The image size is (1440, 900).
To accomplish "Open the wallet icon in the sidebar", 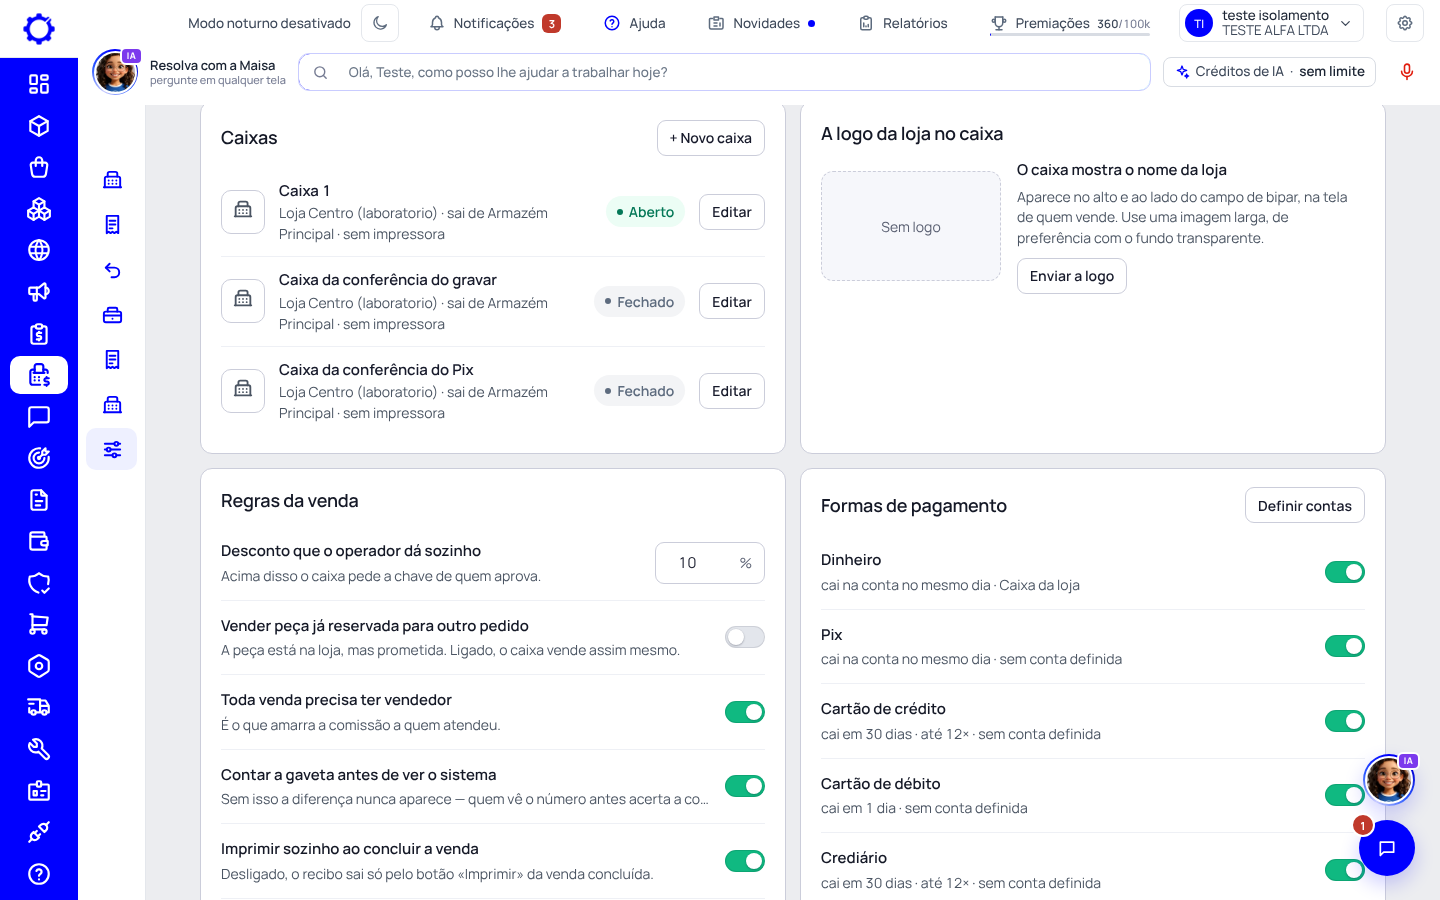I will [x=39, y=541].
